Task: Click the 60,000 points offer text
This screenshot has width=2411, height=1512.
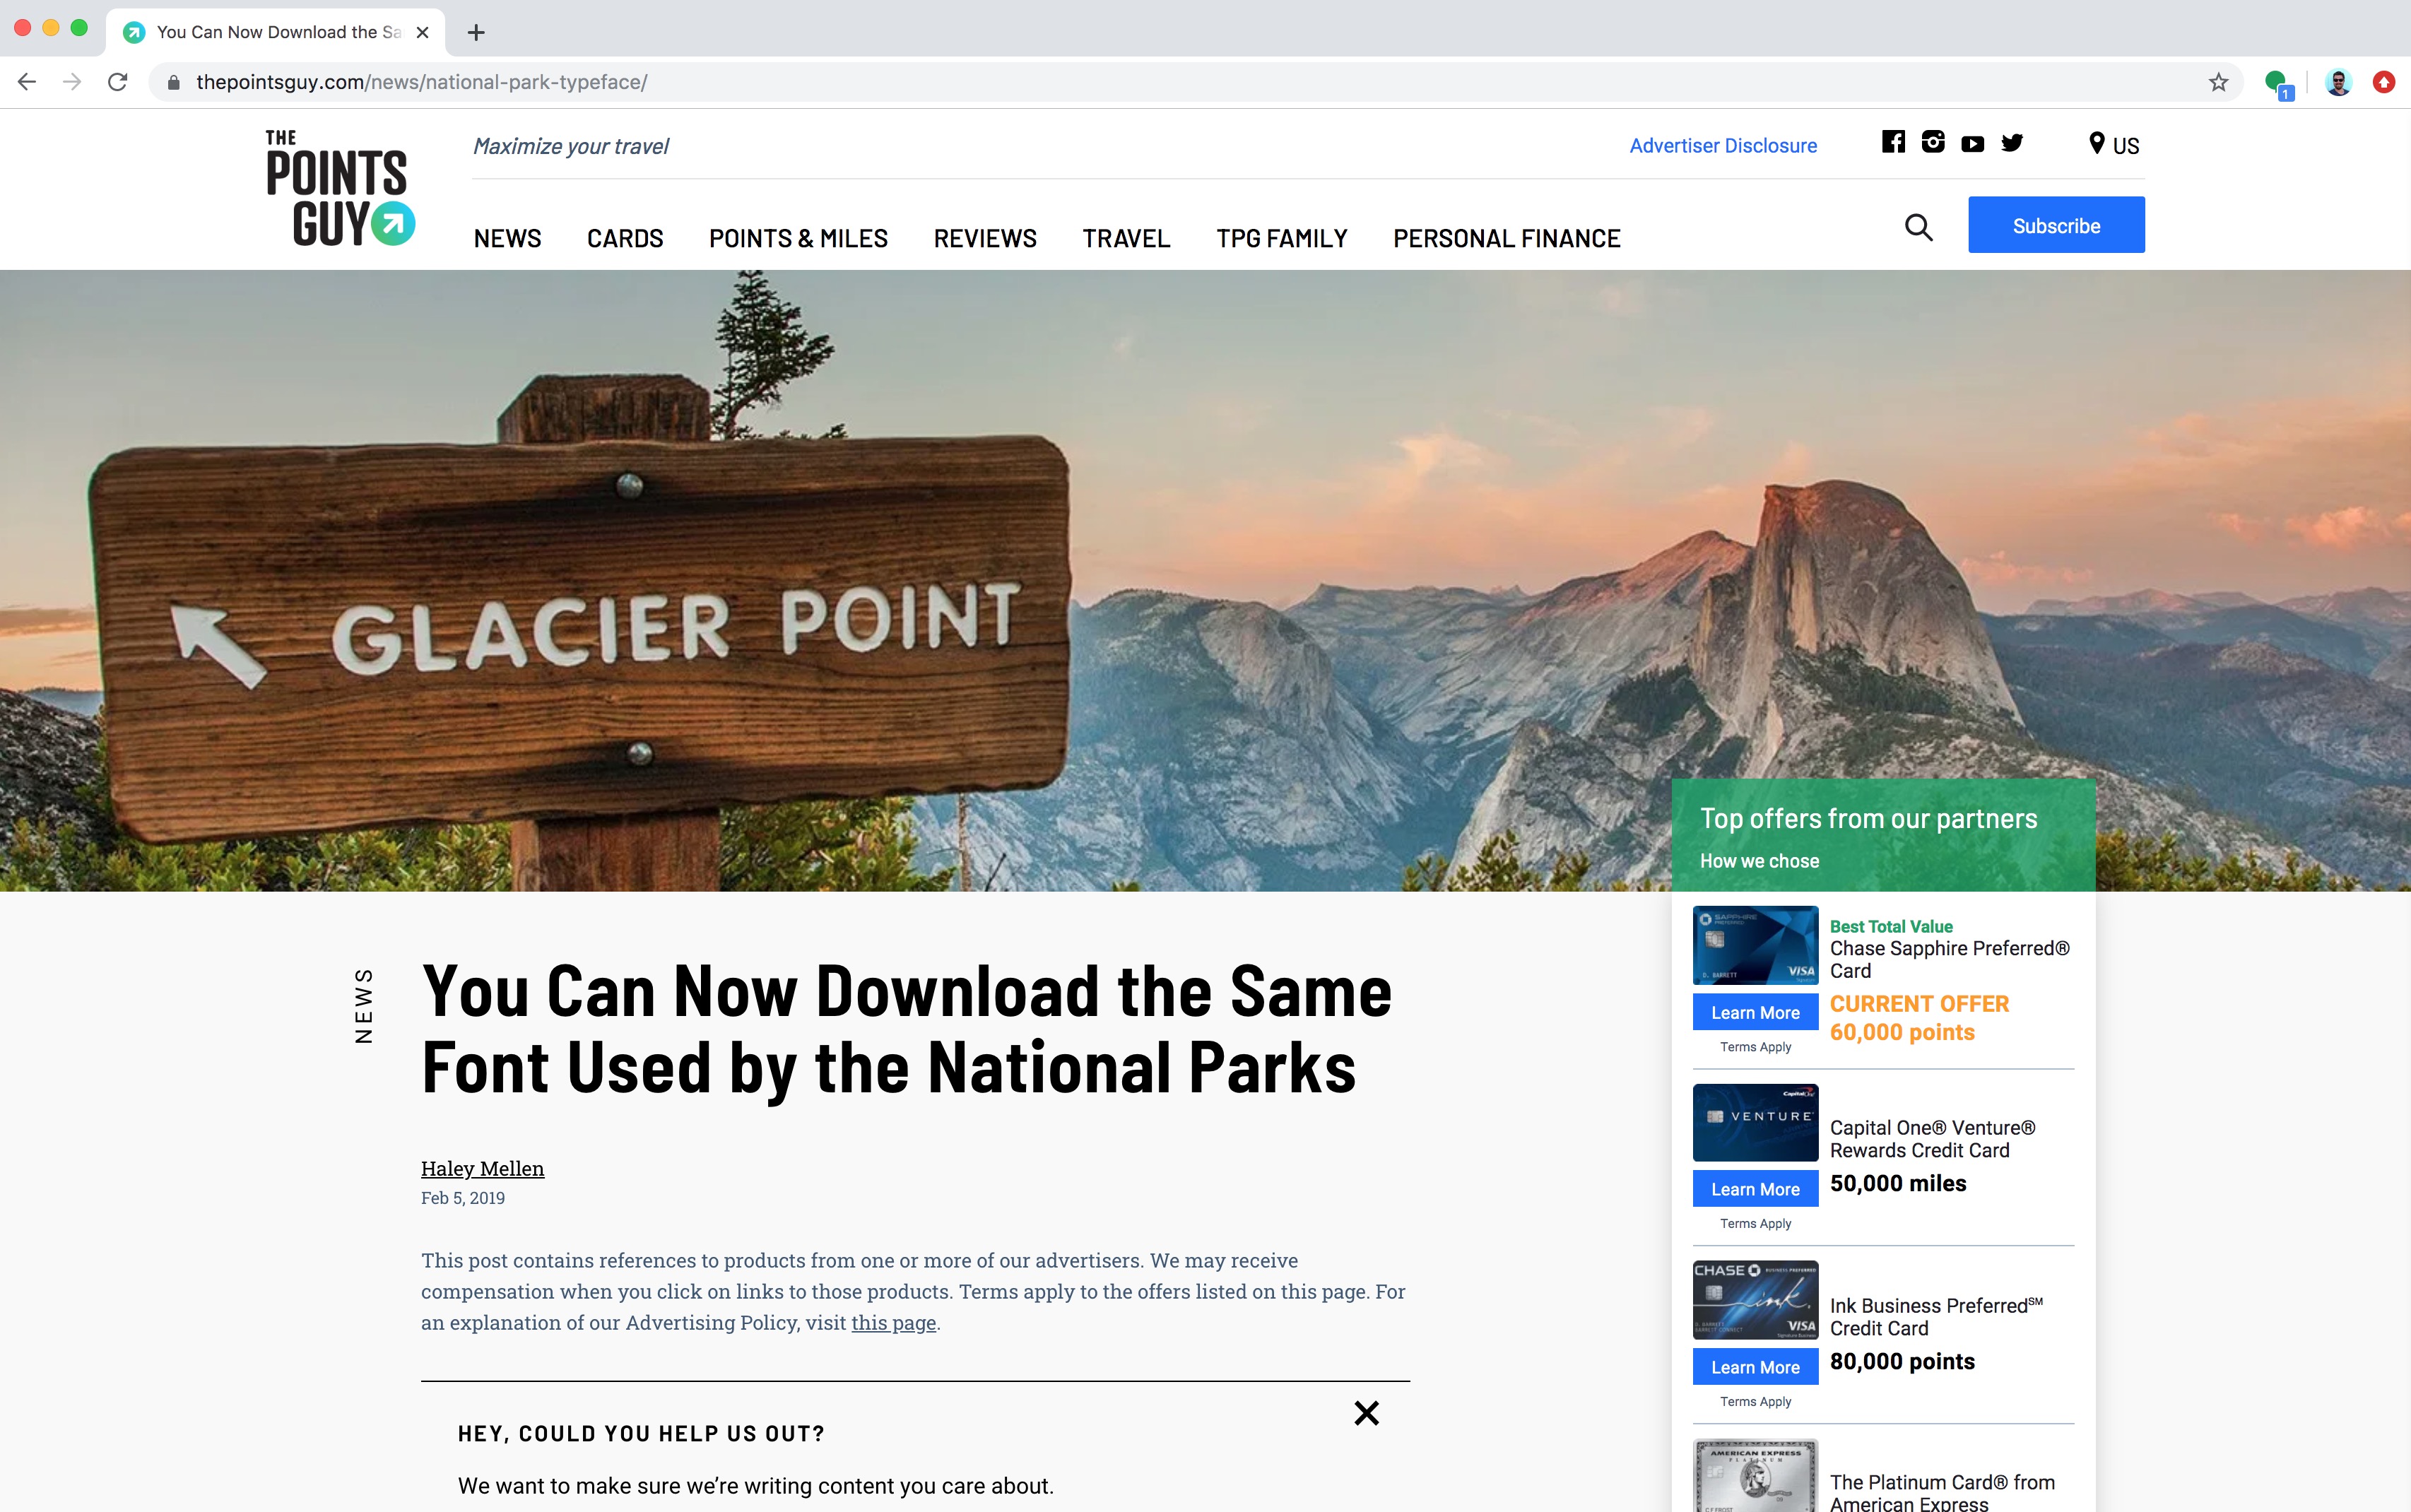Action: pos(1902,1033)
